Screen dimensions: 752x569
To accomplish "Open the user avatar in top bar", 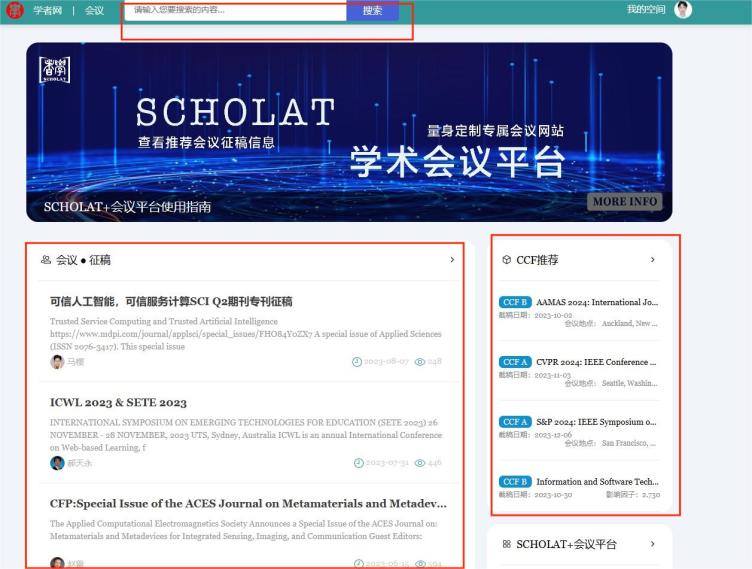I will coord(682,10).
